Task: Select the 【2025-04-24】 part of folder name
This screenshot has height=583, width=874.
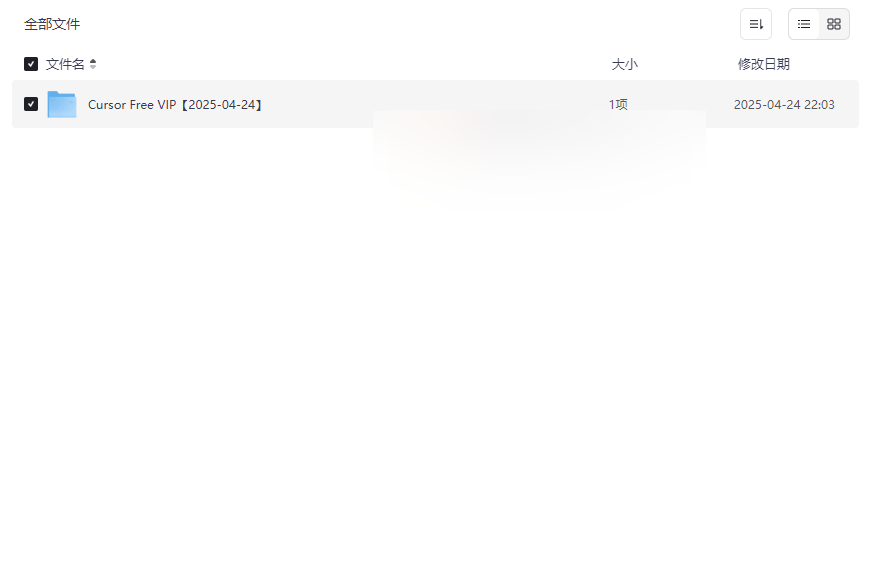Action: coord(221,105)
